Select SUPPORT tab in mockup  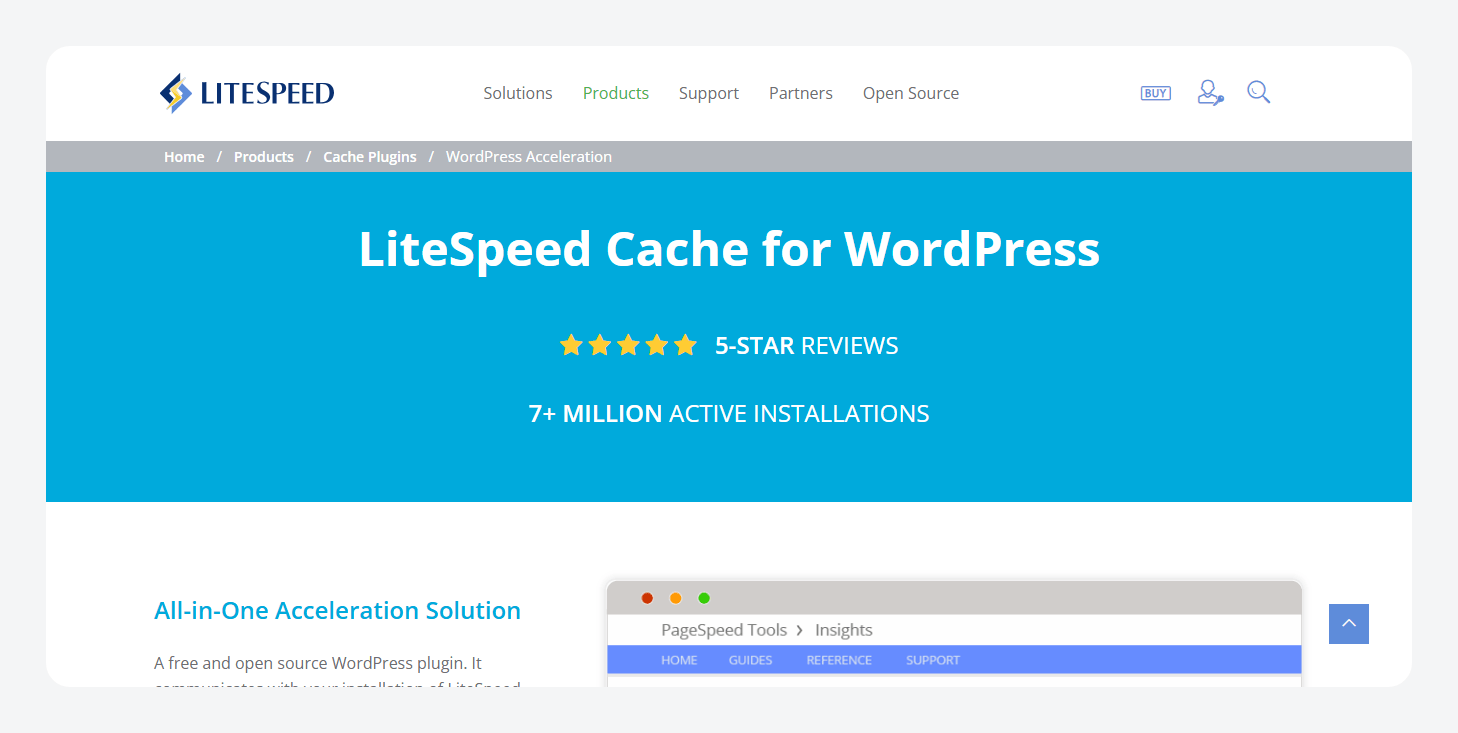pos(933,660)
